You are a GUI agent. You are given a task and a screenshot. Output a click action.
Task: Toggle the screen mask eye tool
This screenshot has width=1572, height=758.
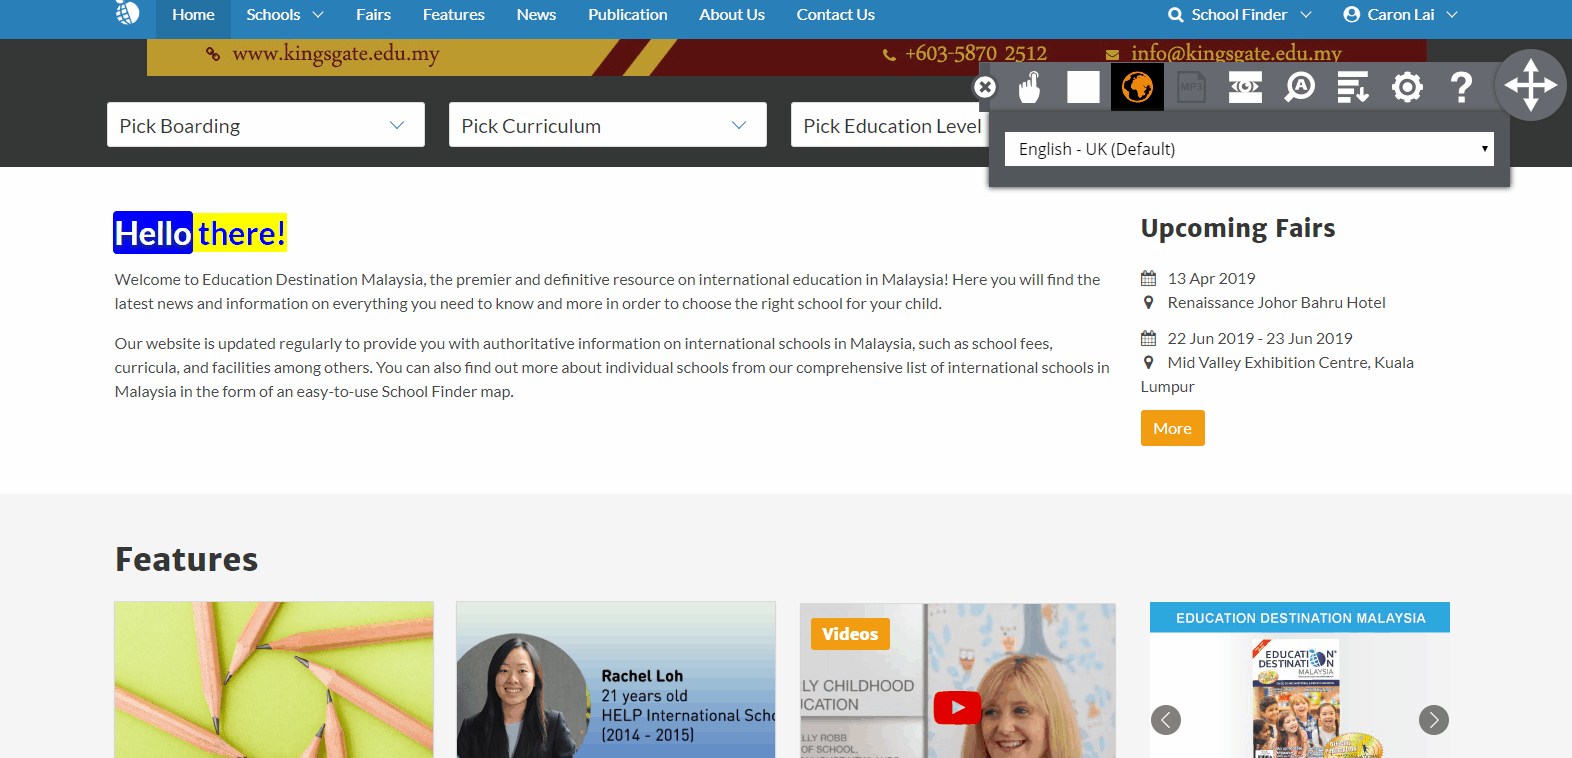[x=1245, y=88]
